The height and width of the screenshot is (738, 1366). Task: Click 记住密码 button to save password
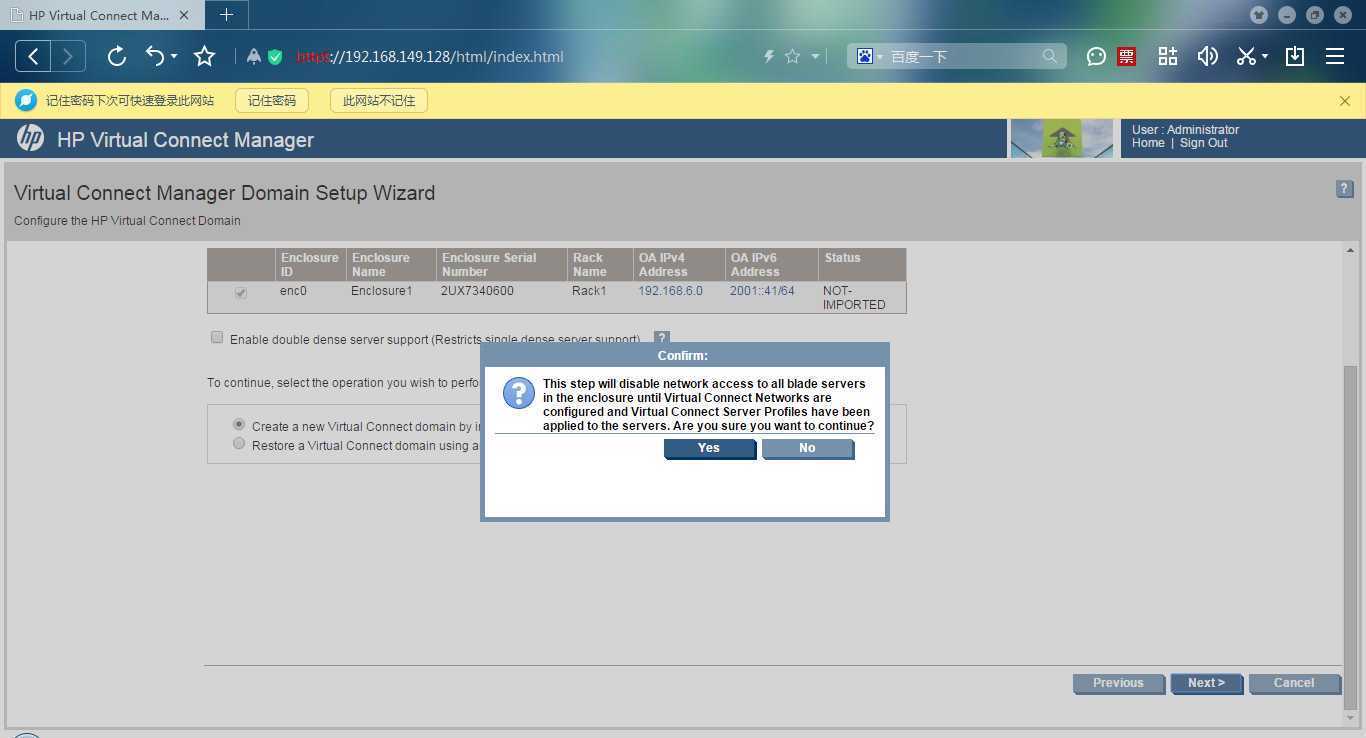pos(272,101)
